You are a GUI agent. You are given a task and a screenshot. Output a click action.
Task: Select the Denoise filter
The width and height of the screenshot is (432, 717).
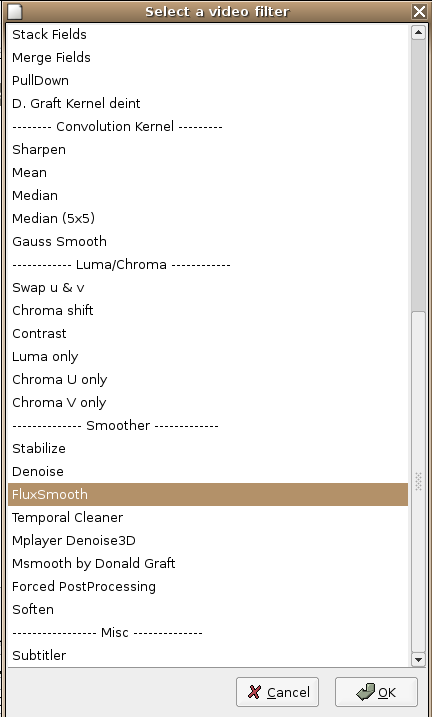[208, 471]
